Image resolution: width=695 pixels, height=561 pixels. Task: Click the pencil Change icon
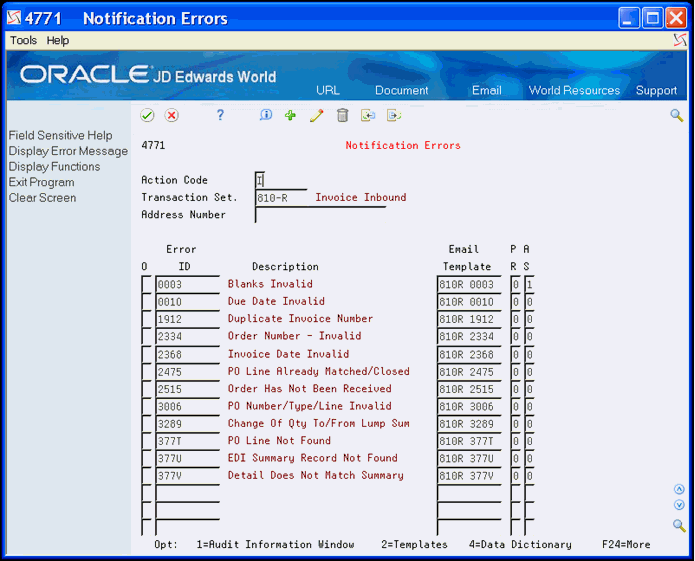[316, 116]
